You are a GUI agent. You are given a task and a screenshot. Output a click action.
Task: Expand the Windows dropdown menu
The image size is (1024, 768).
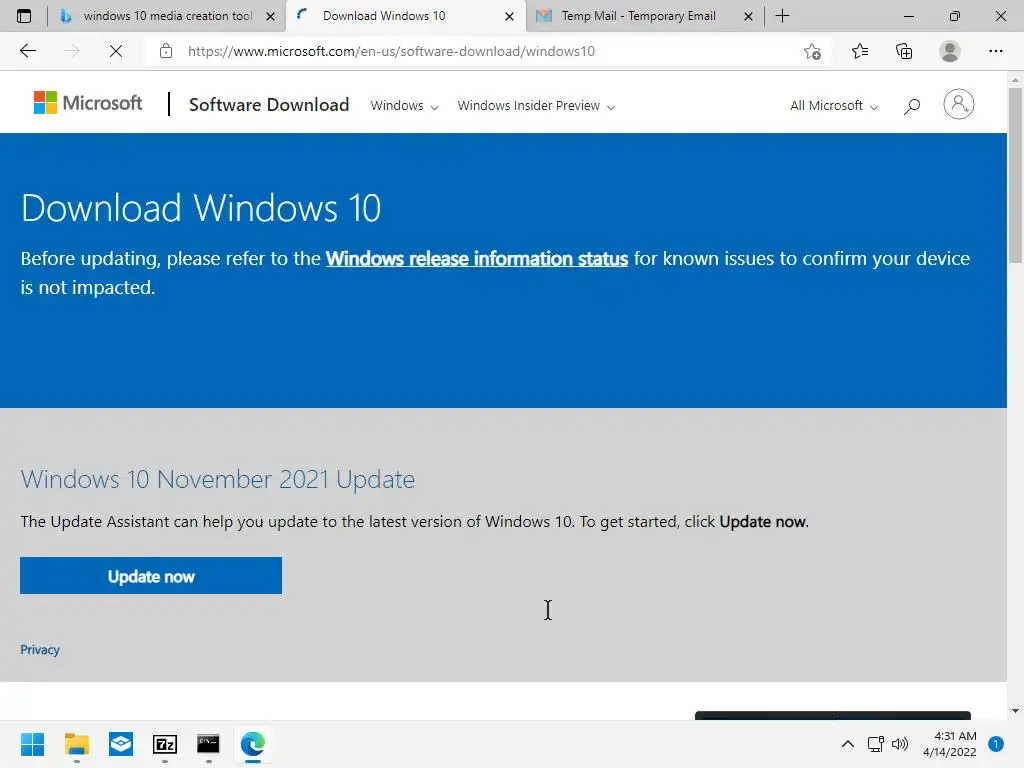tap(404, 106)
